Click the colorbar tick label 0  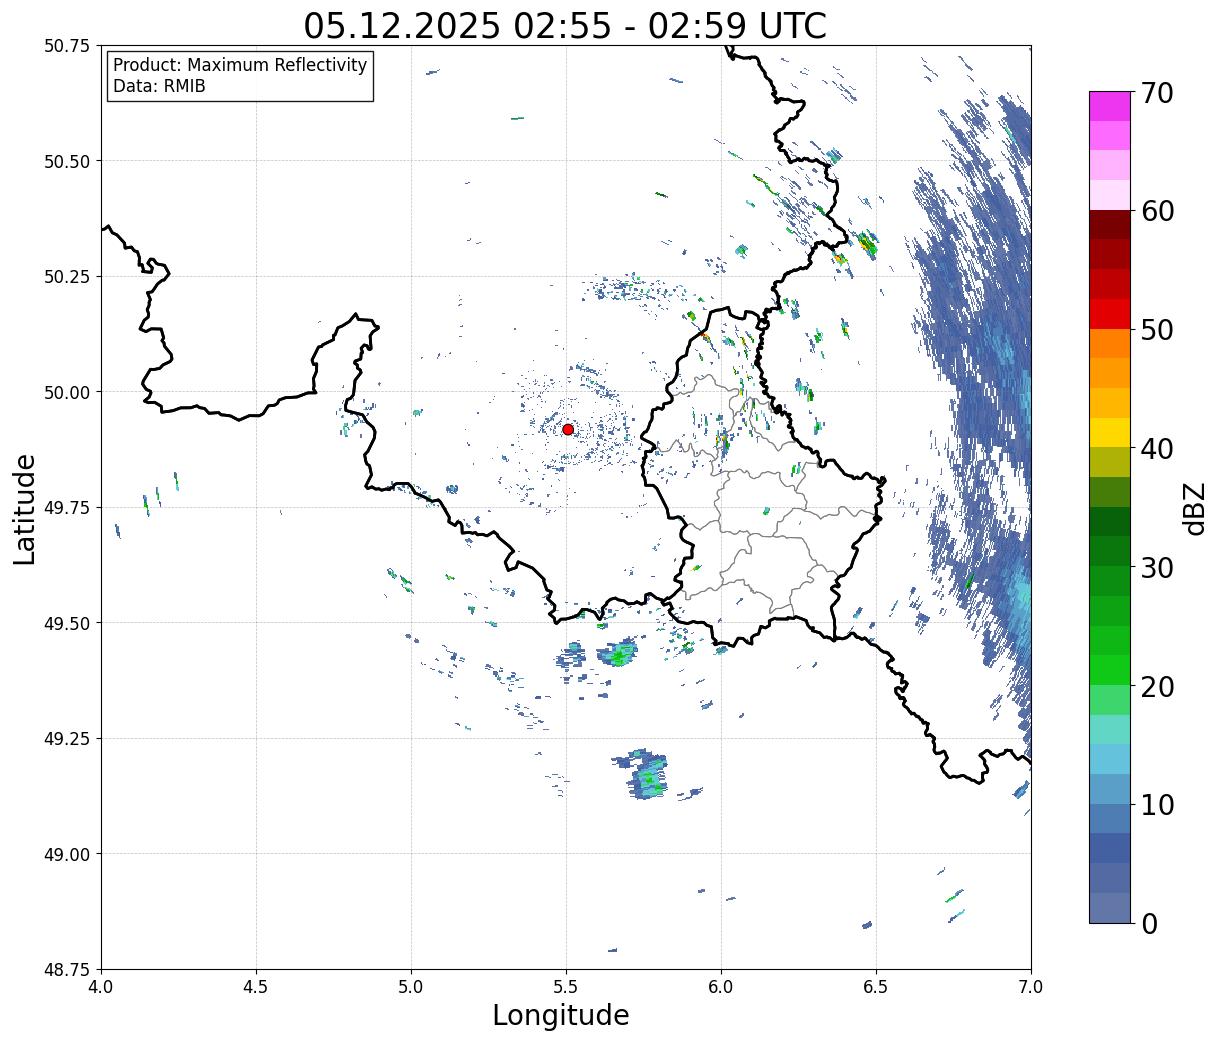pyautogui.click(x=1149, y=924)
